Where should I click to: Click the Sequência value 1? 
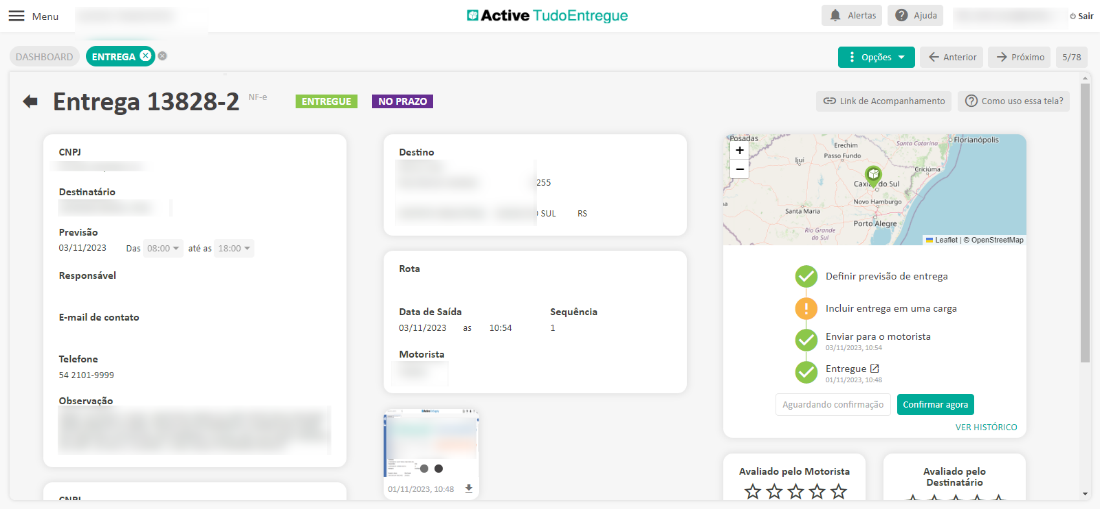552,327
